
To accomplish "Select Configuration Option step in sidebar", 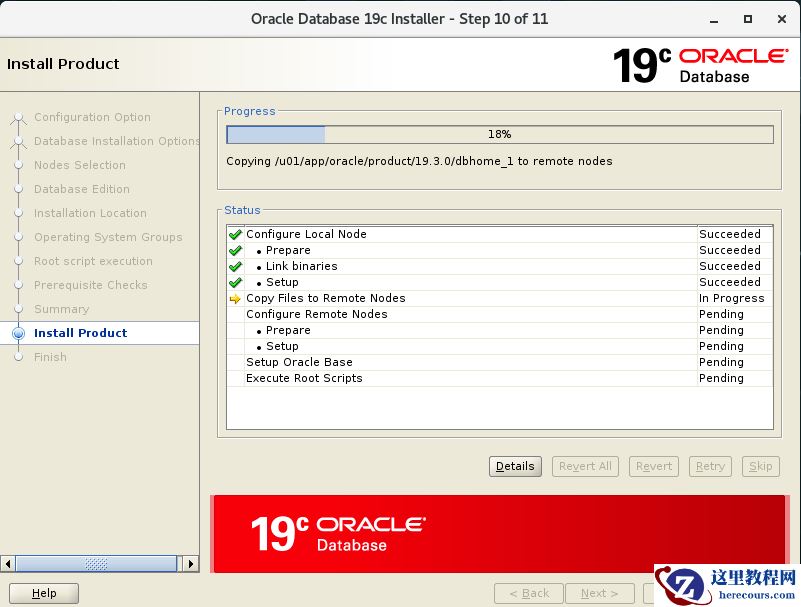I will (92, 117).
